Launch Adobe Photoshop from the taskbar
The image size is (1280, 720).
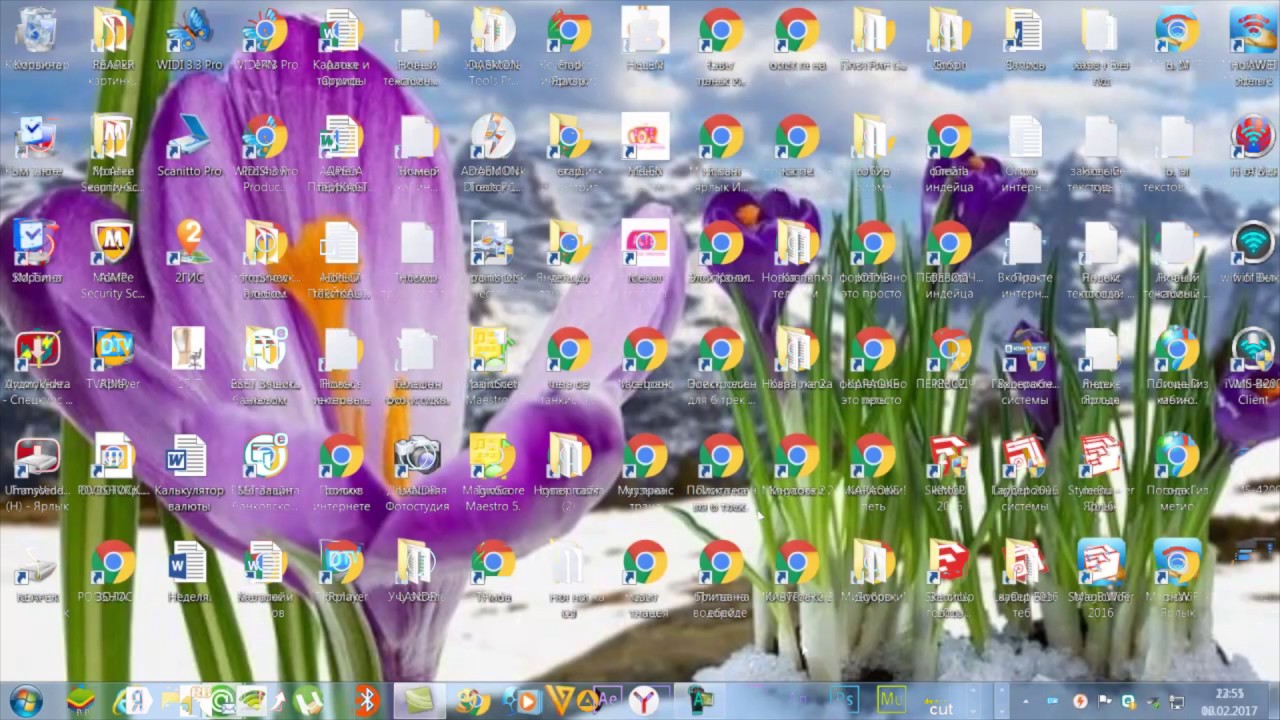[x=845, y=700]
